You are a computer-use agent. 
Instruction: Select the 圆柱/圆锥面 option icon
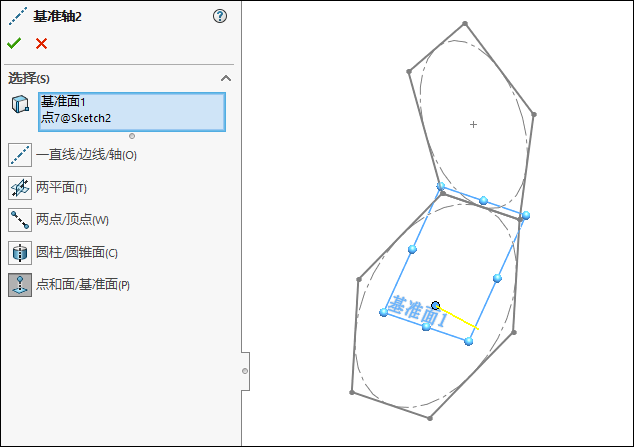pos(20,253)
